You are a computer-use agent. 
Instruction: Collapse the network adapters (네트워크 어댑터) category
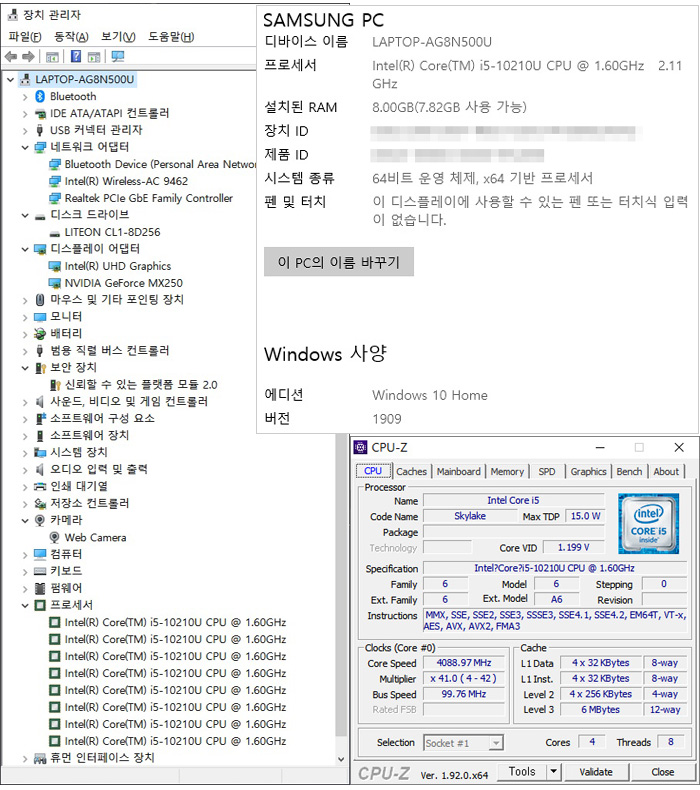(x=25, y=147)
